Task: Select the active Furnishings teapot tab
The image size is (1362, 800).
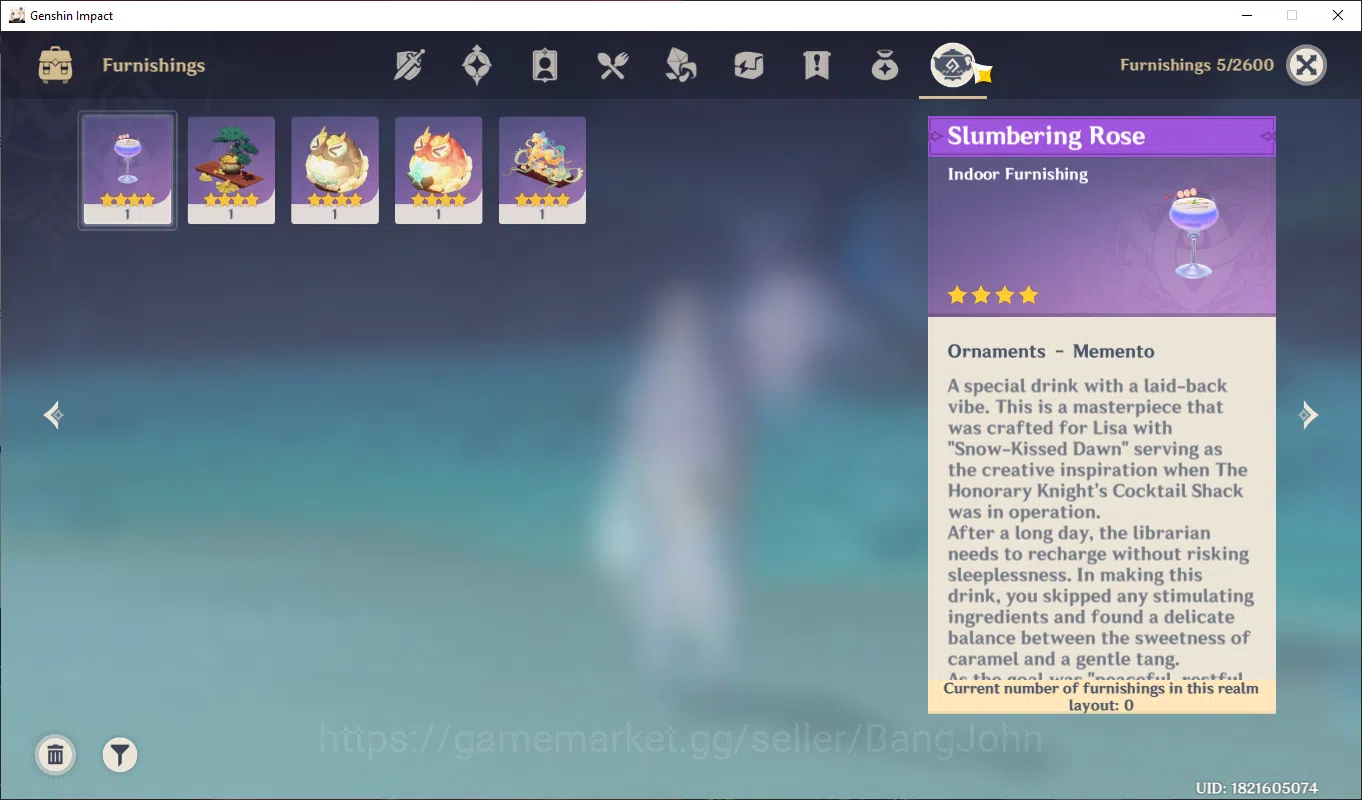Action: click(x=953, y=66)
